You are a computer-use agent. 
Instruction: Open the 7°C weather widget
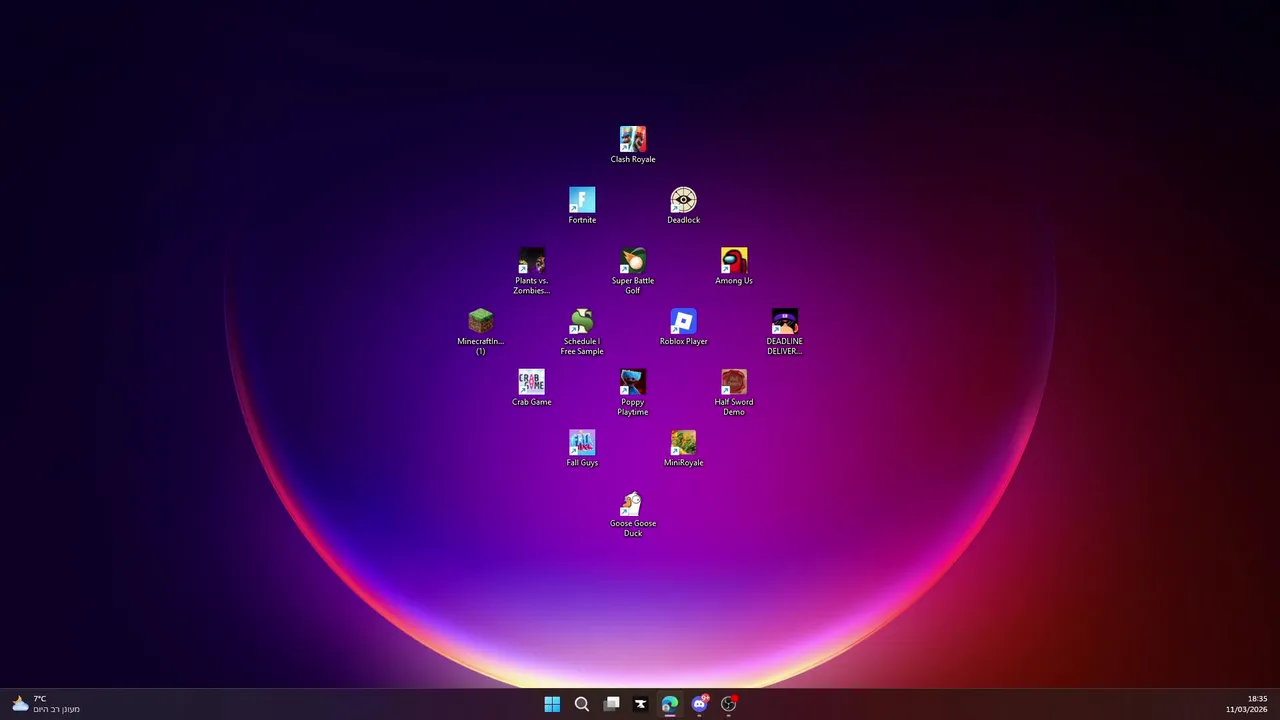[x=46, y=704]
